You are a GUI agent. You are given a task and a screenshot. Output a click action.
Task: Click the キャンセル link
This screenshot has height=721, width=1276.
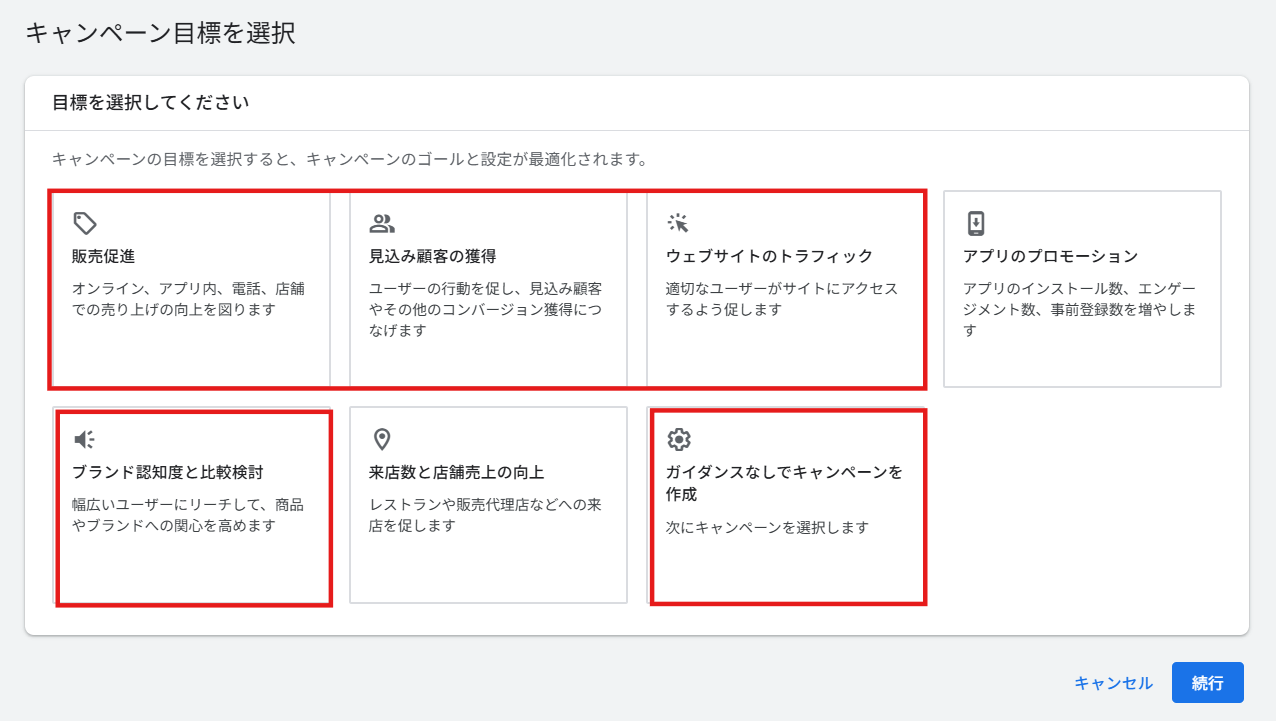(x=1113, y=683)
